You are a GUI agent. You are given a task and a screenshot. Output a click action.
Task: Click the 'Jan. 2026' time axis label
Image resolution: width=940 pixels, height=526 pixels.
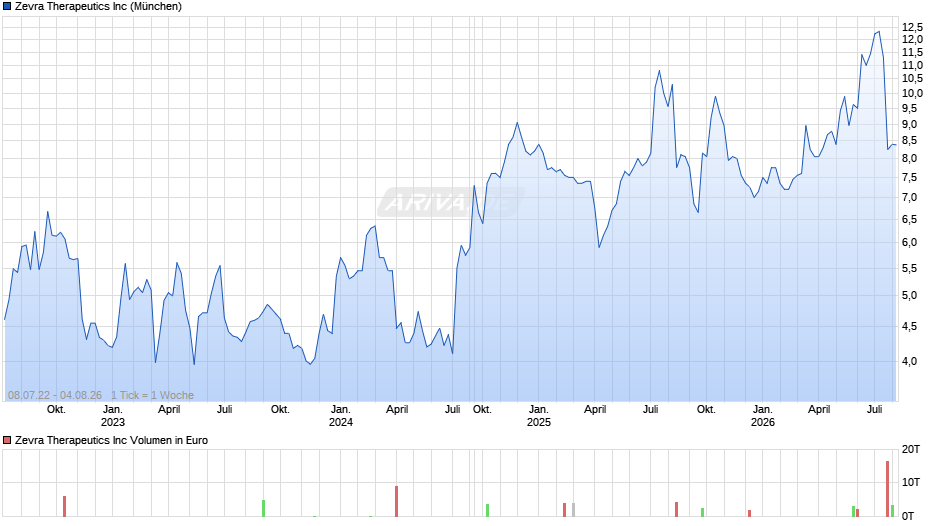763,416
